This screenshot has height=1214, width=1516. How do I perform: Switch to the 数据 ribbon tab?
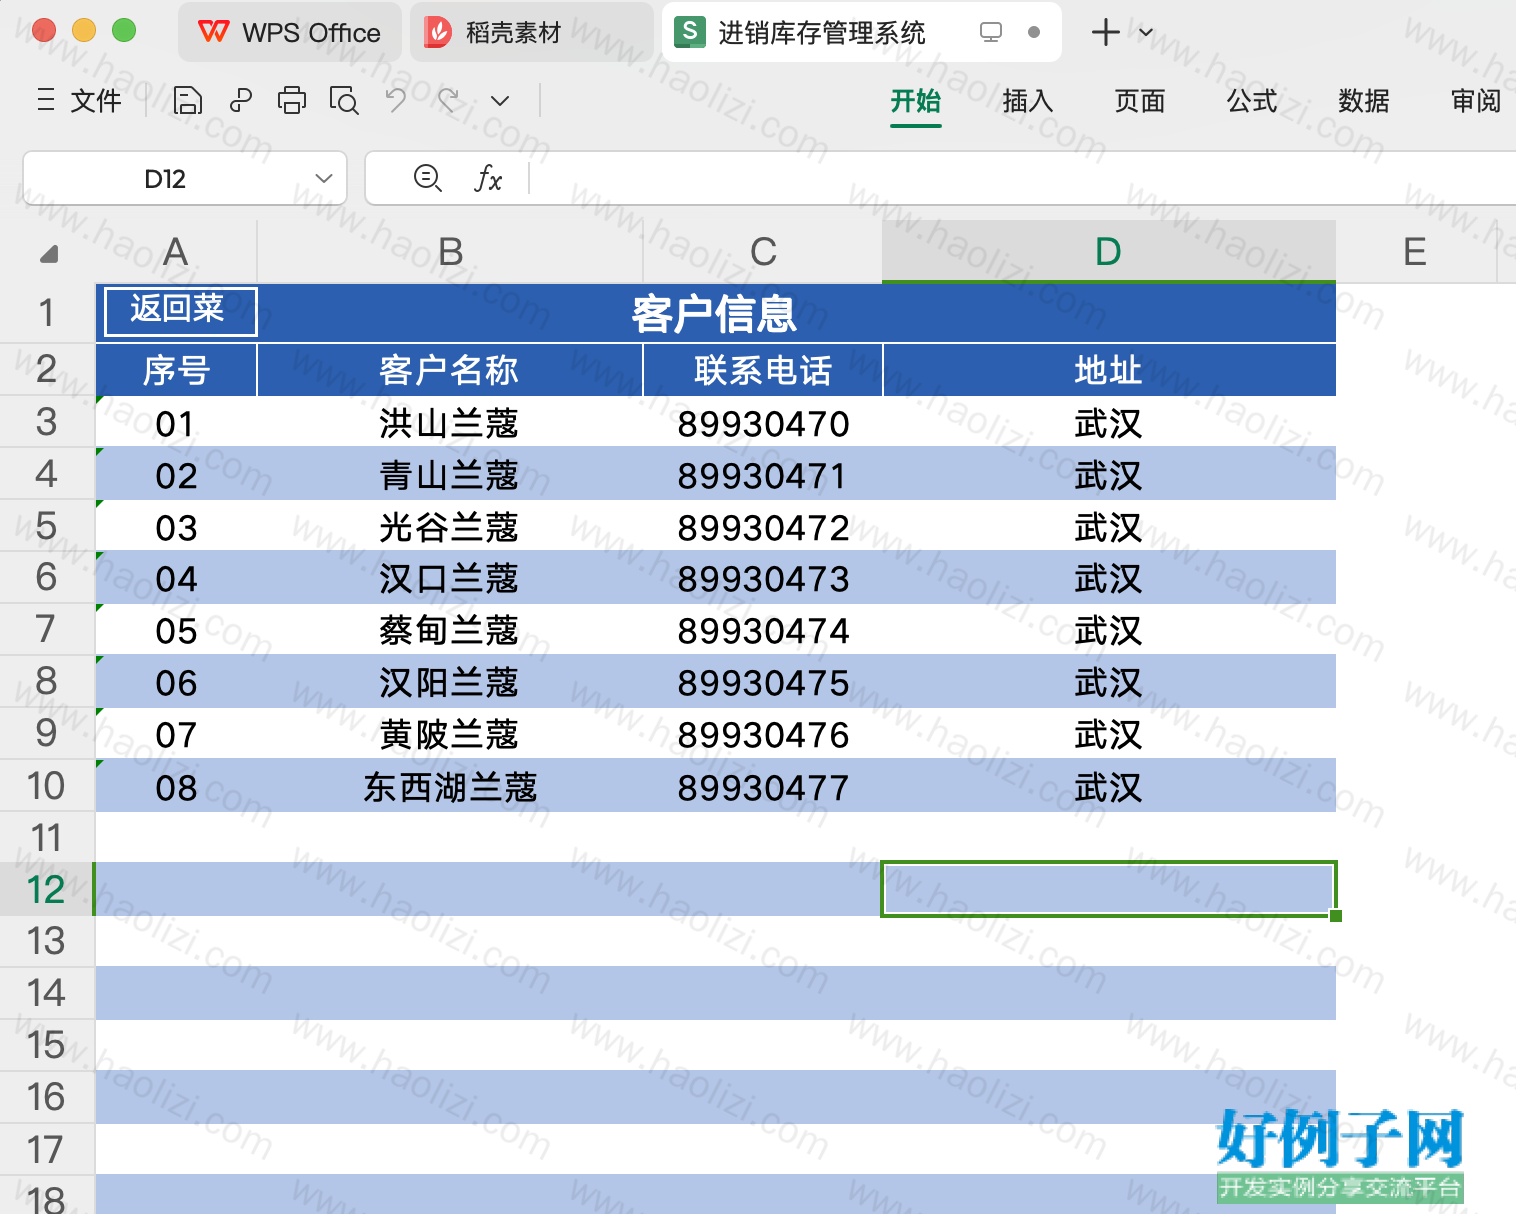(x=1364, y=101)
